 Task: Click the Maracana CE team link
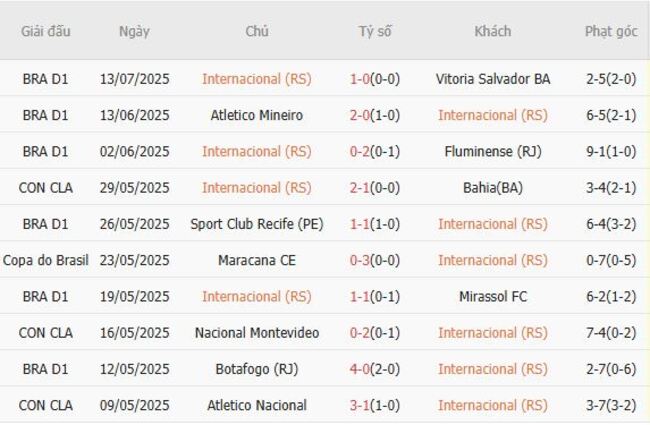click(257, 260)
